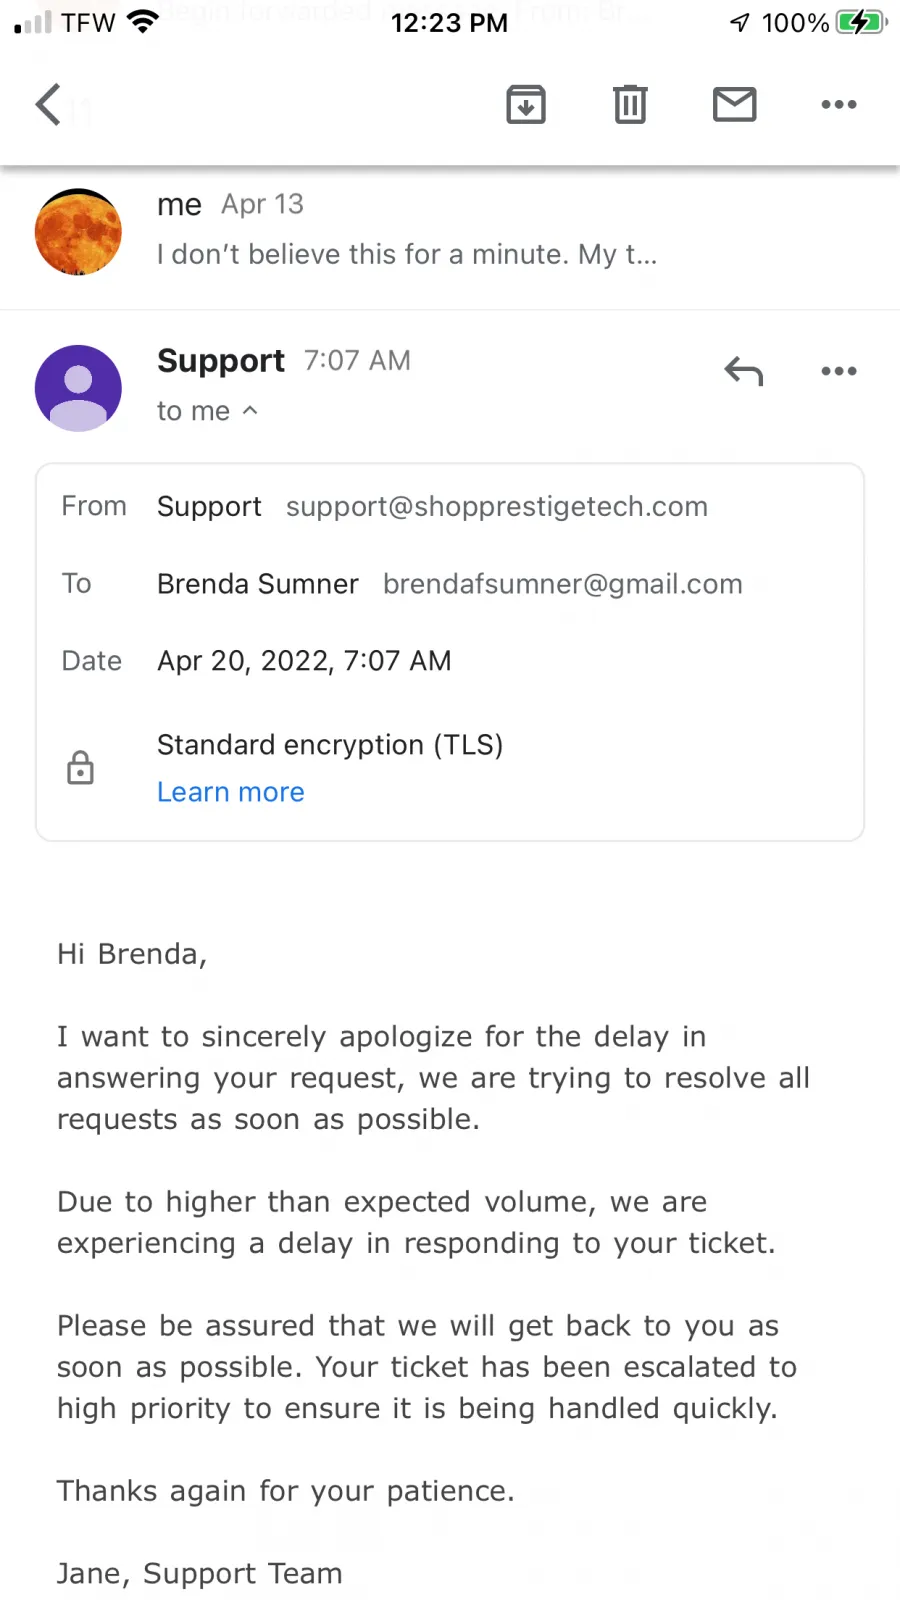This screenshot has width=900, height=1600.
Task: Archive this email with the archive icon
Action: pyautogui.click(x=526, y=104)
